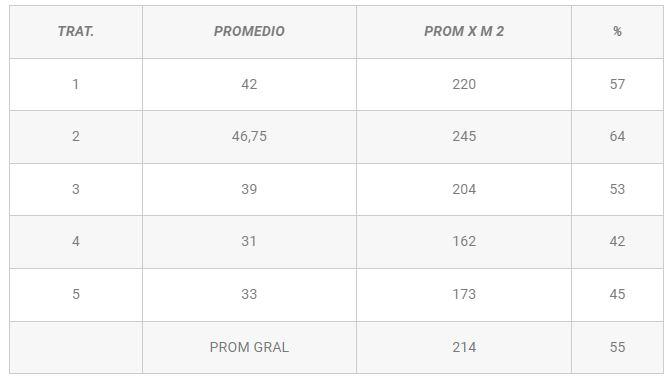The width and height of the screenshot is (671, 381).
Task: Click the general average value 214
Action: [x=464, y=347]
